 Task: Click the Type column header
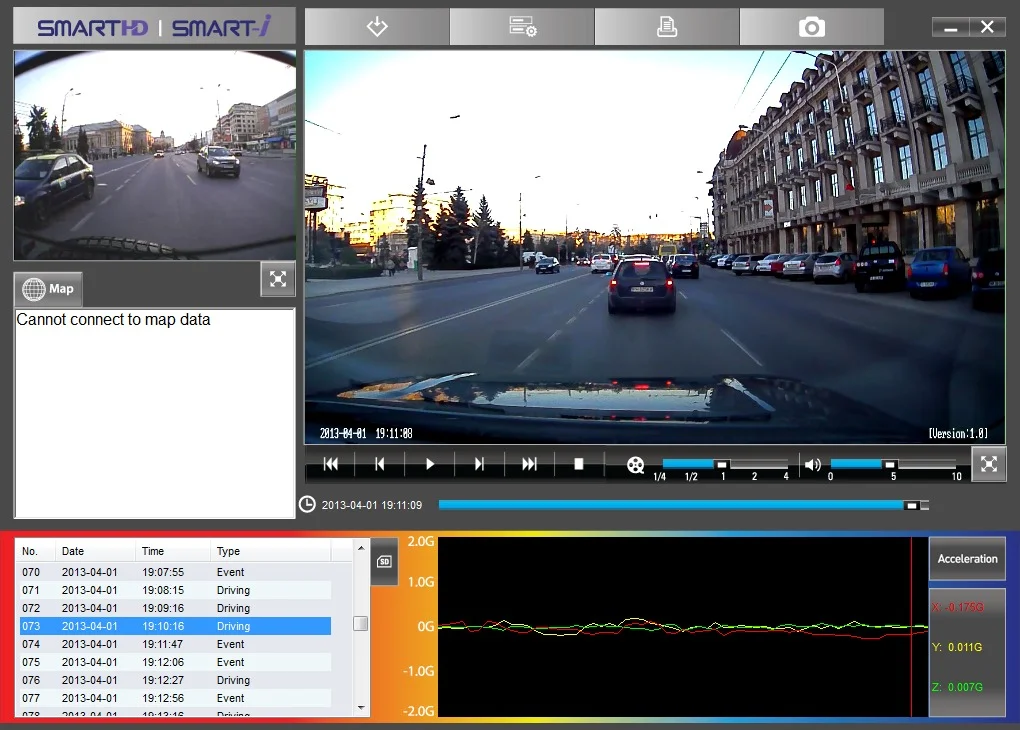pos(229,551)
